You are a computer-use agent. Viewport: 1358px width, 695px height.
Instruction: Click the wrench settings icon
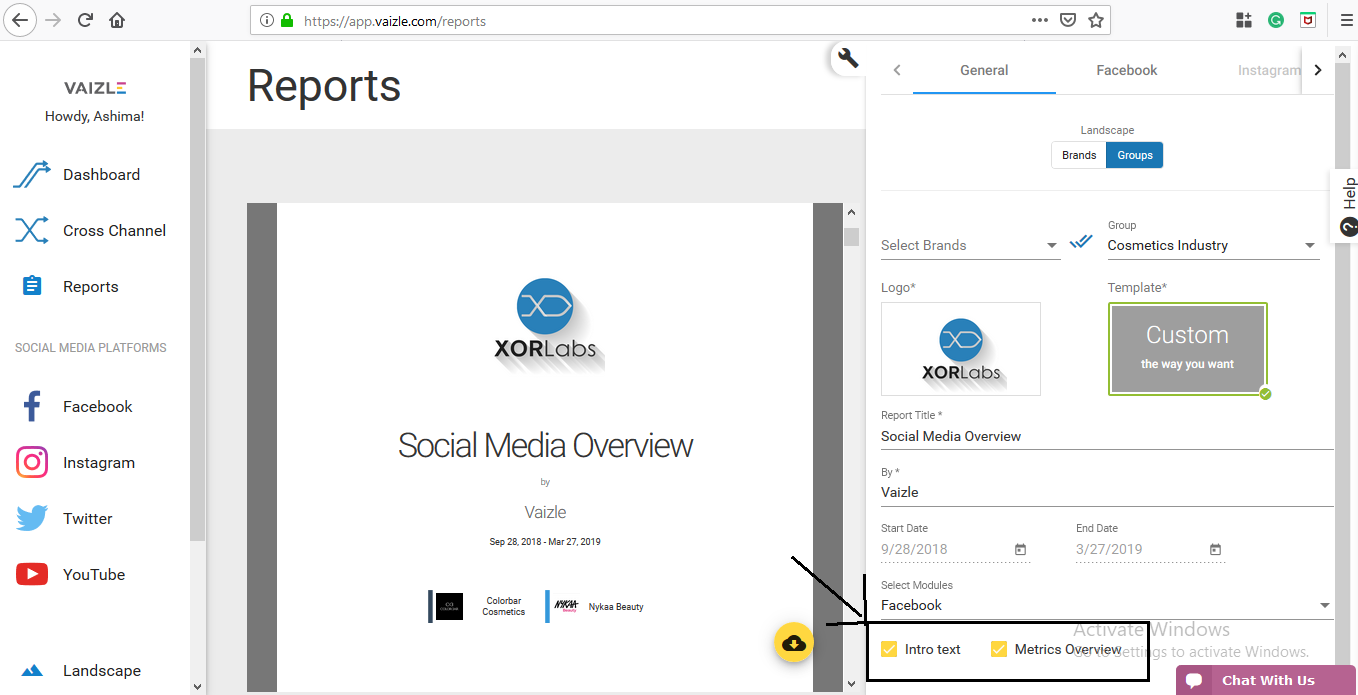click(848, 58)
